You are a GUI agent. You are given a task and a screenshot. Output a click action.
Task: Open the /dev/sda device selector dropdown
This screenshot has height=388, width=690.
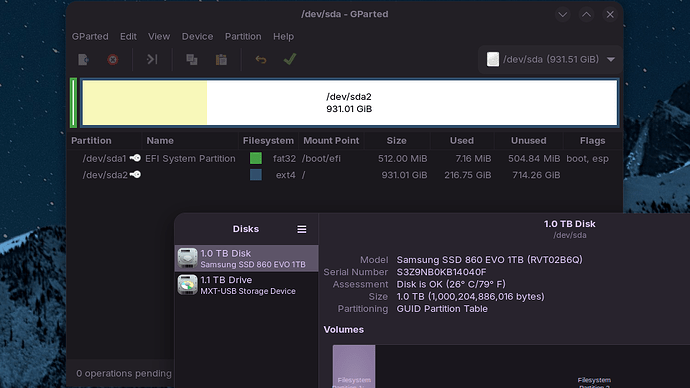point(550,59)
